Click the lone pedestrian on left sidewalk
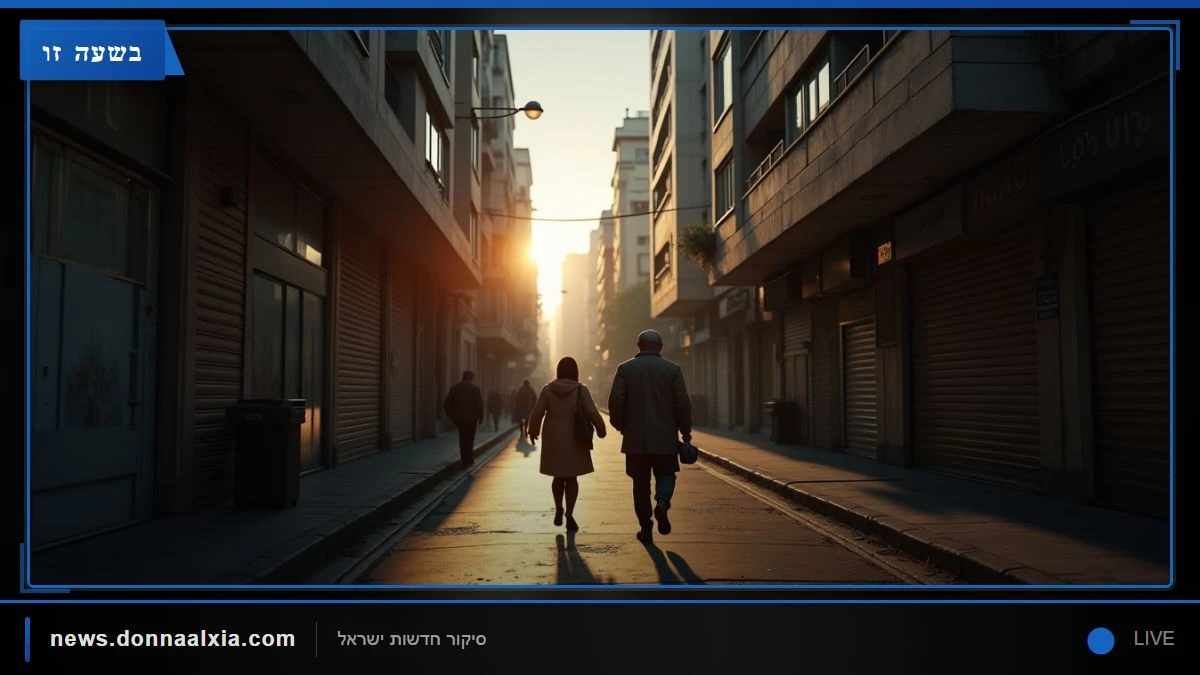Image resolution: width=1200 pixels, height=675 pixels. pos(465,417)
